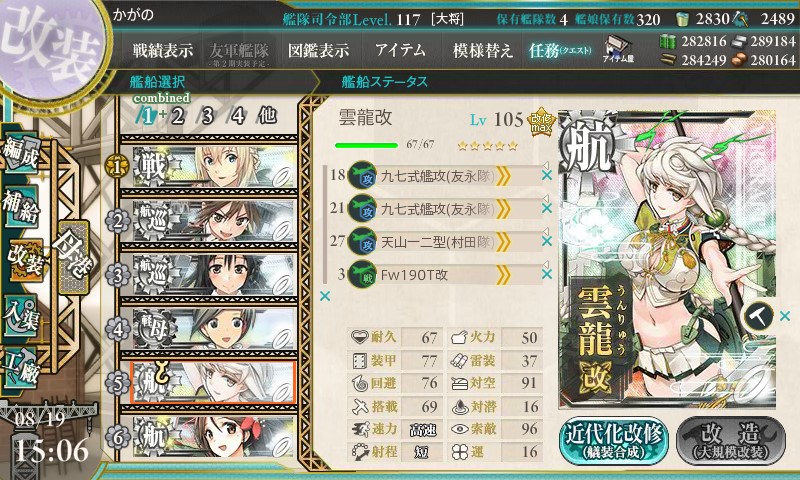Viewport: 800px width, 480px height.
Task: Remove all equipment with the lower X
Action: (x=324, y=296)
